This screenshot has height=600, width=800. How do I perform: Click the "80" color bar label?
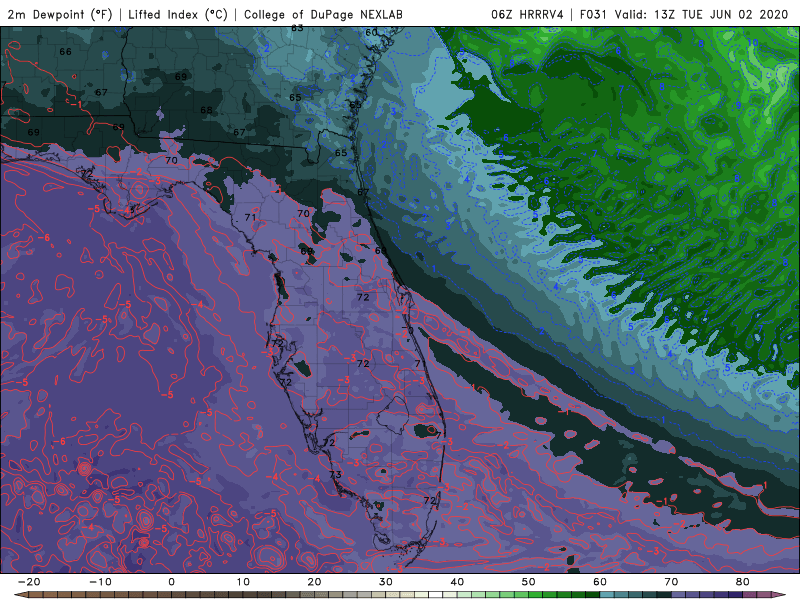pos(743,582)
